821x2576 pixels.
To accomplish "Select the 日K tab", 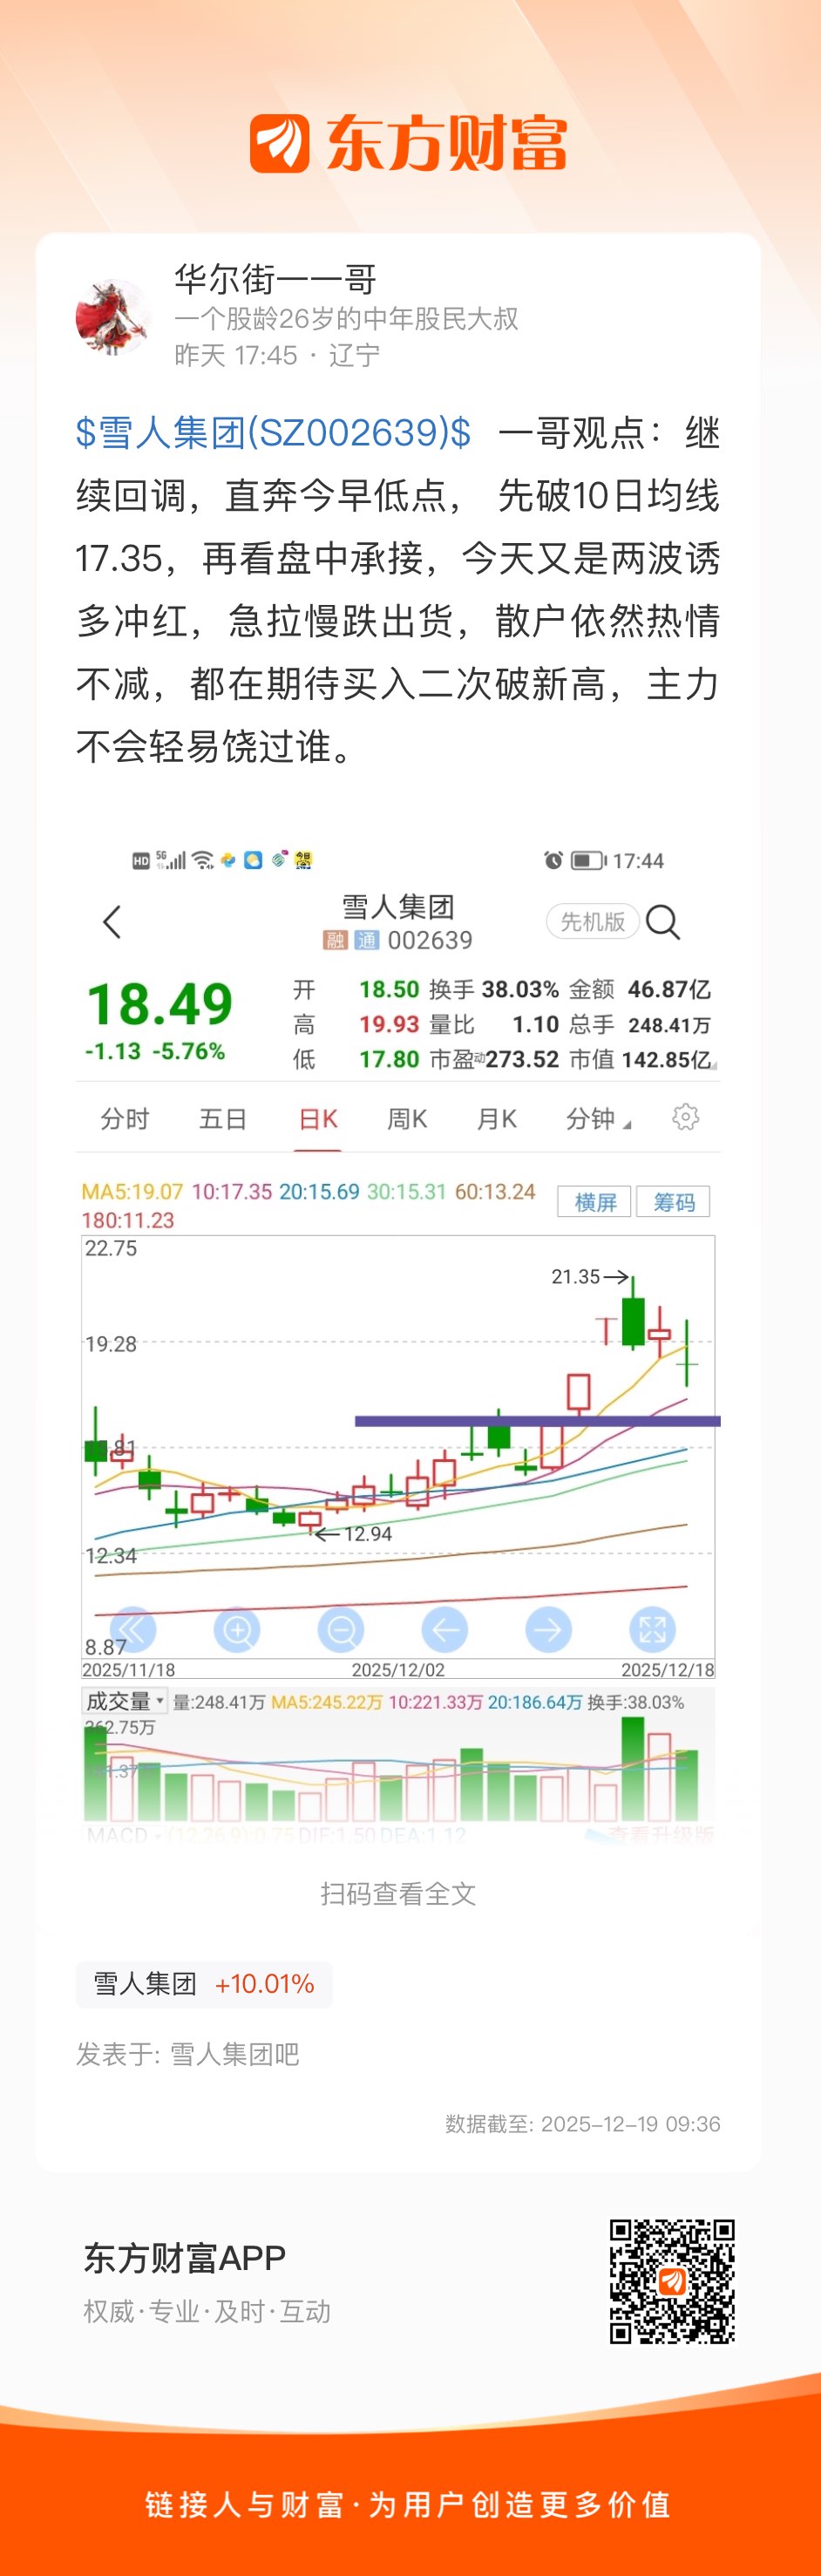I will tap(319, 1118).
